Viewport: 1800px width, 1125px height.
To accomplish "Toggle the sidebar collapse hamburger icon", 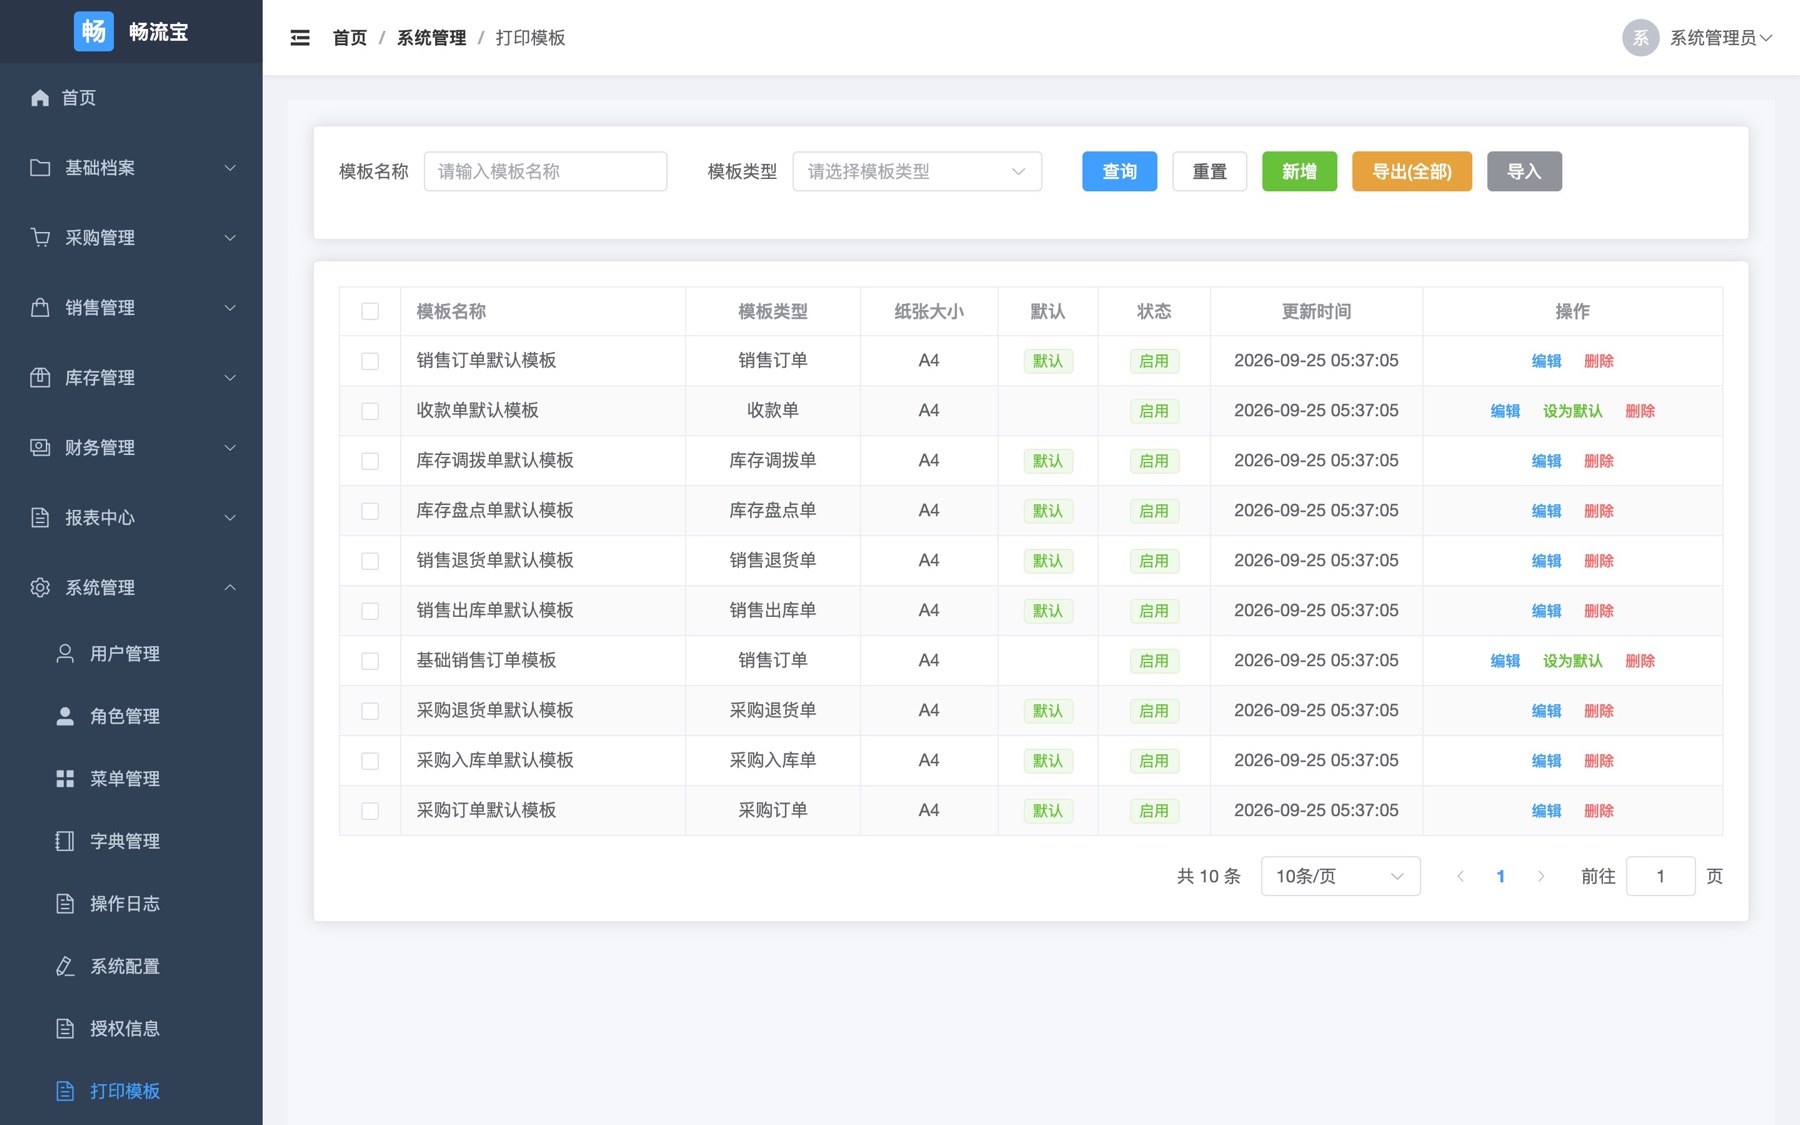I will click(x=300, y=38).
